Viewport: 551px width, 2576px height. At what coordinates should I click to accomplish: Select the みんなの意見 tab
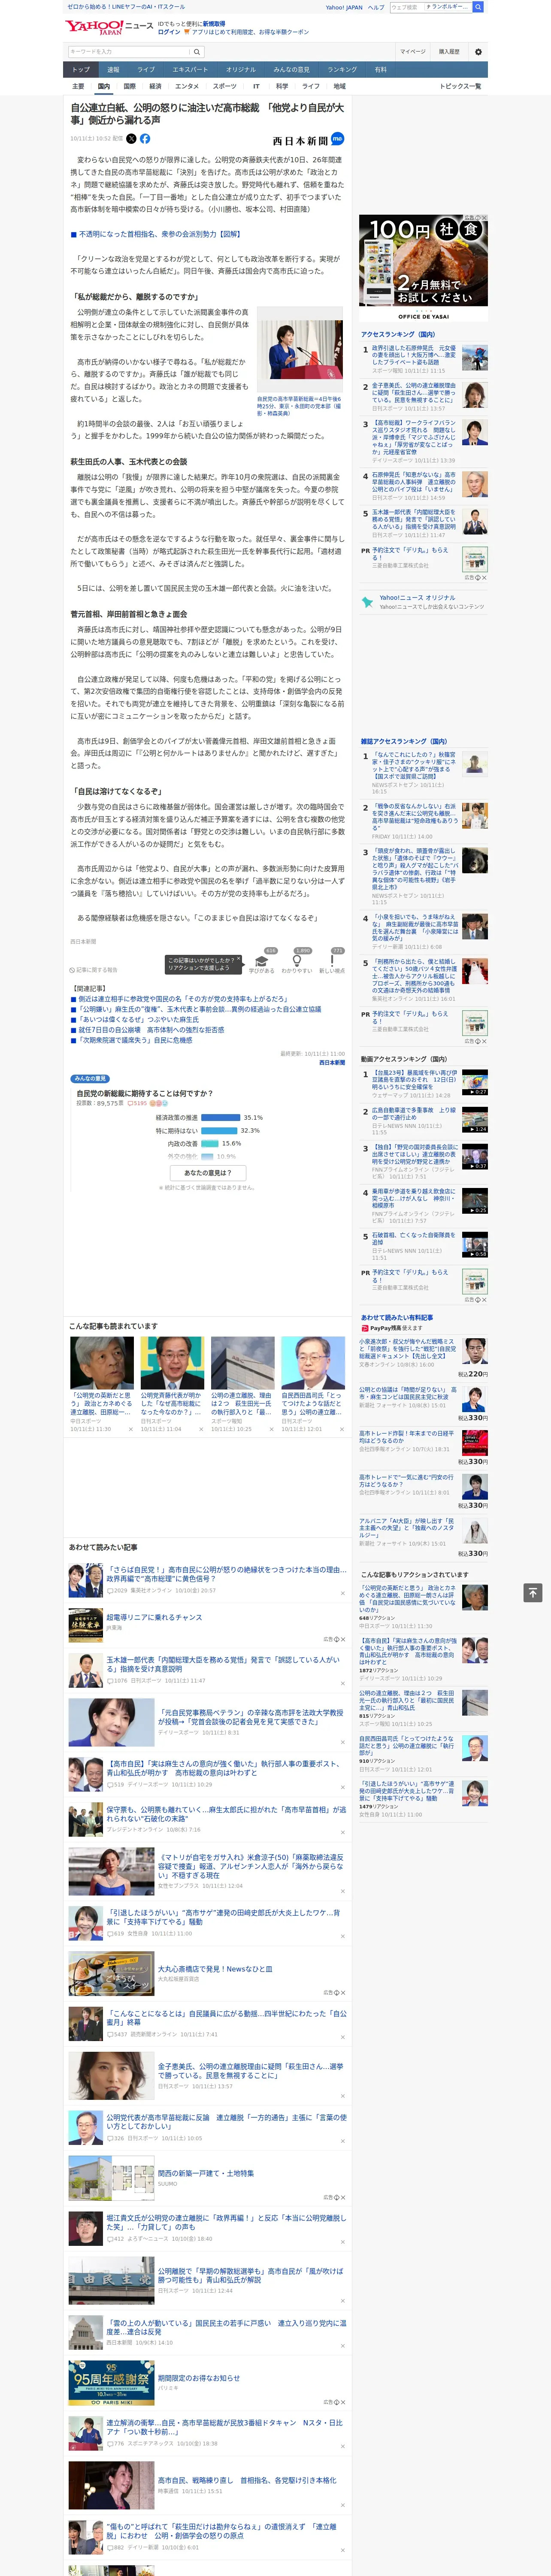click(292, 70)
